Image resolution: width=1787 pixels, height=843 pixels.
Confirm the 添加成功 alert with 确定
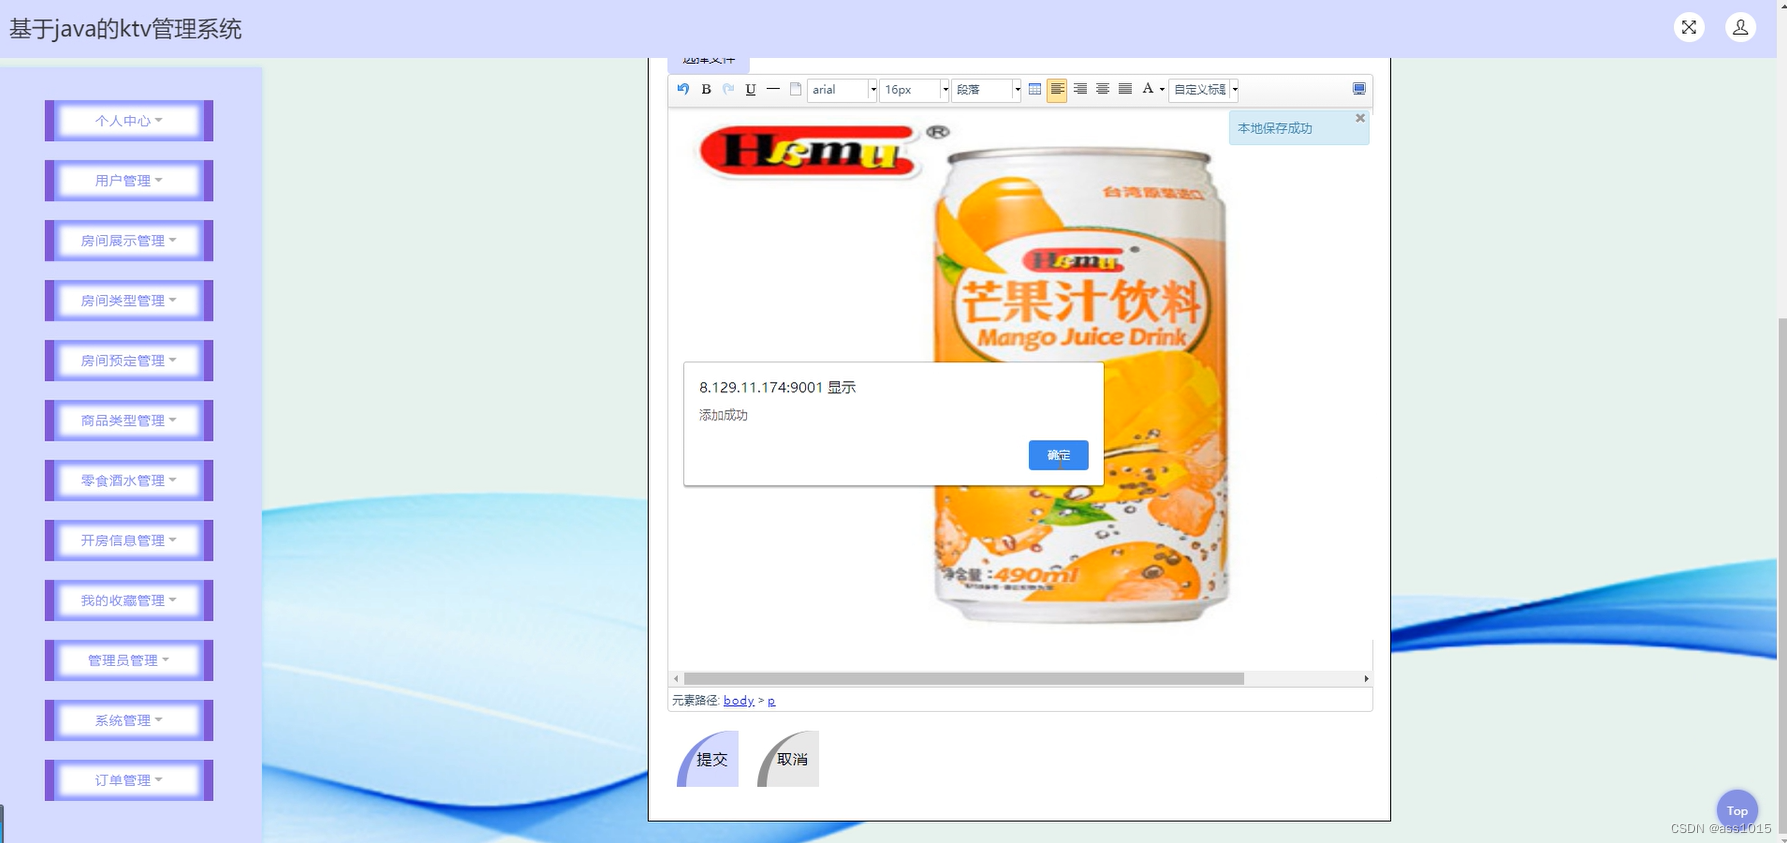[1058, 455]
